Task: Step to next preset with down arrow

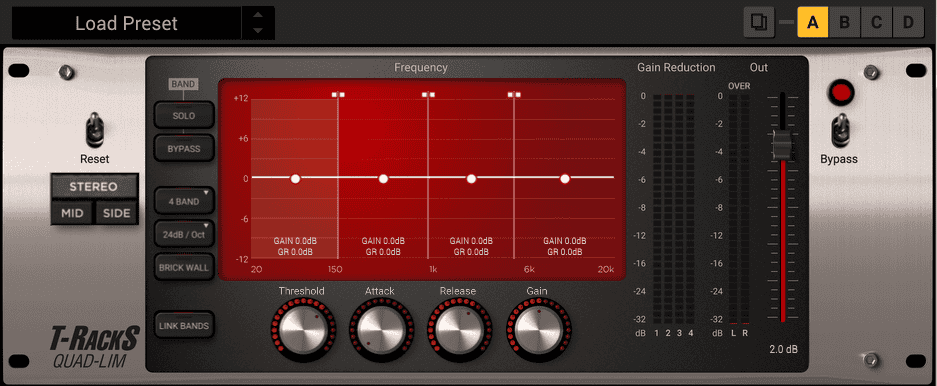Action: (x=258, y=30)
